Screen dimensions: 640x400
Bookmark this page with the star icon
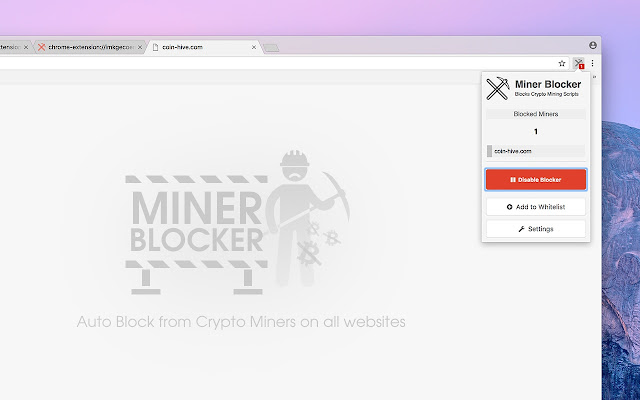(562, 63)
